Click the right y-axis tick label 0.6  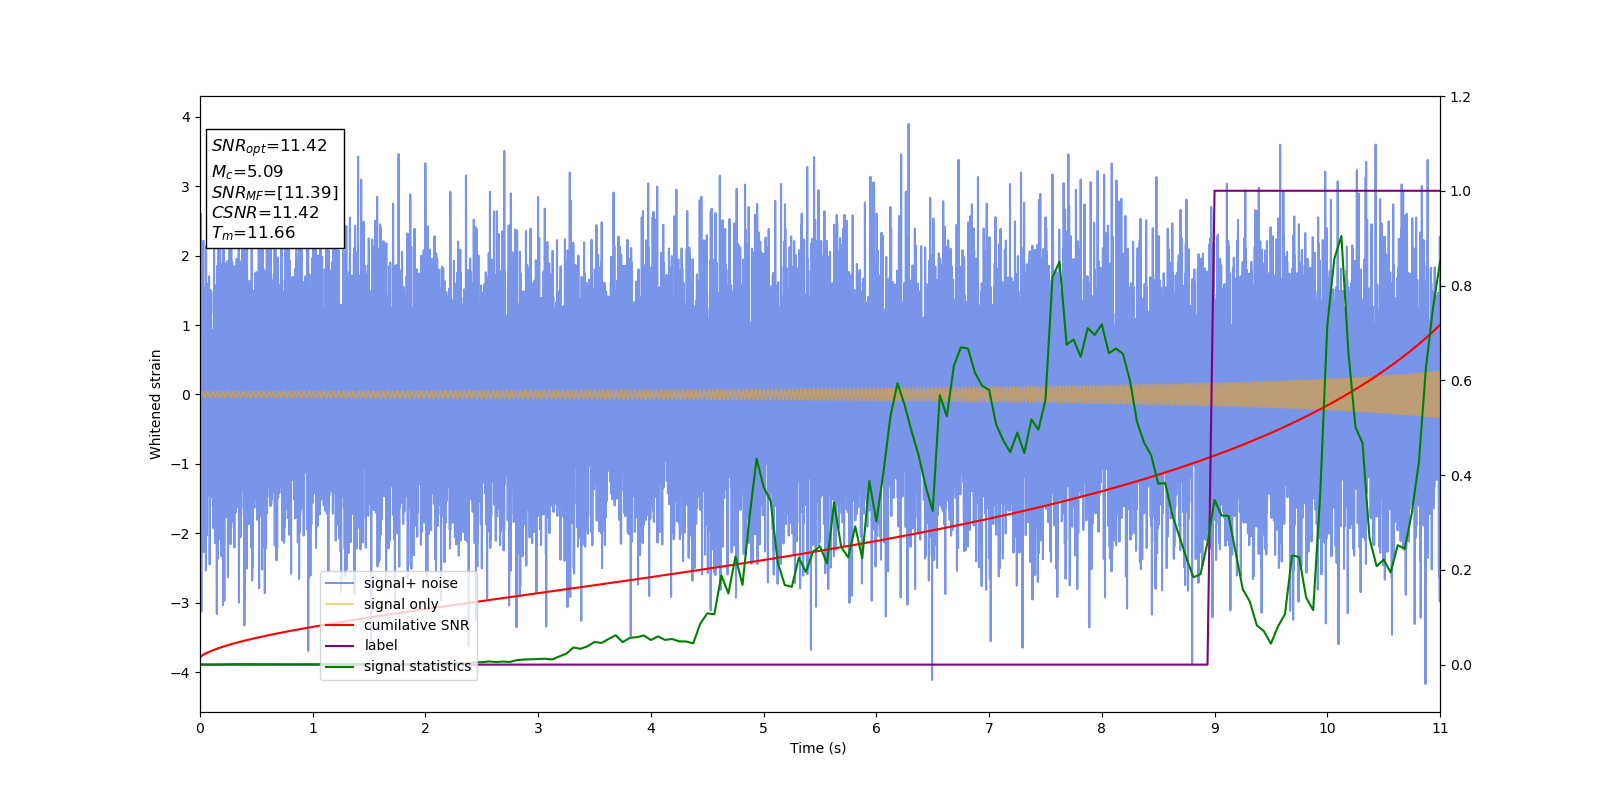tap(1461, 381)
